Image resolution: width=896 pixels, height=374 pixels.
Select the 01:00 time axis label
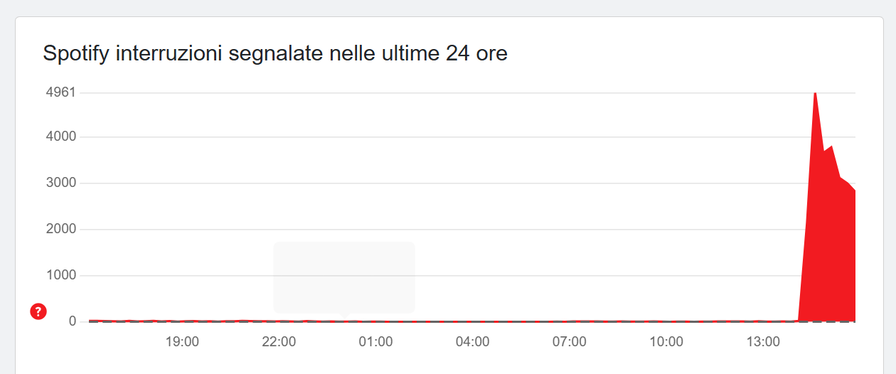coord(375,342)
